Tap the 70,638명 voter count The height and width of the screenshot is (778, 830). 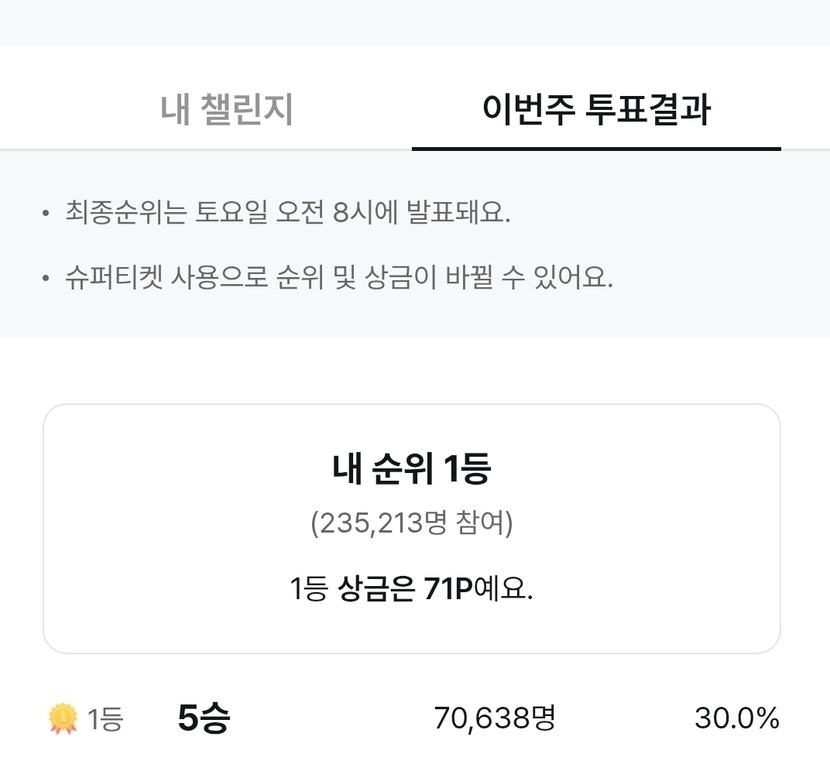tap(494, 718)
